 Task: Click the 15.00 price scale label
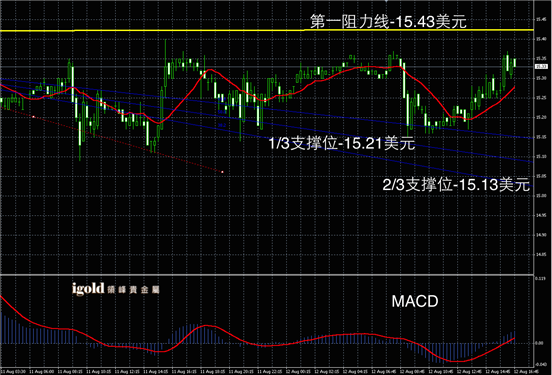coord(541,195)
